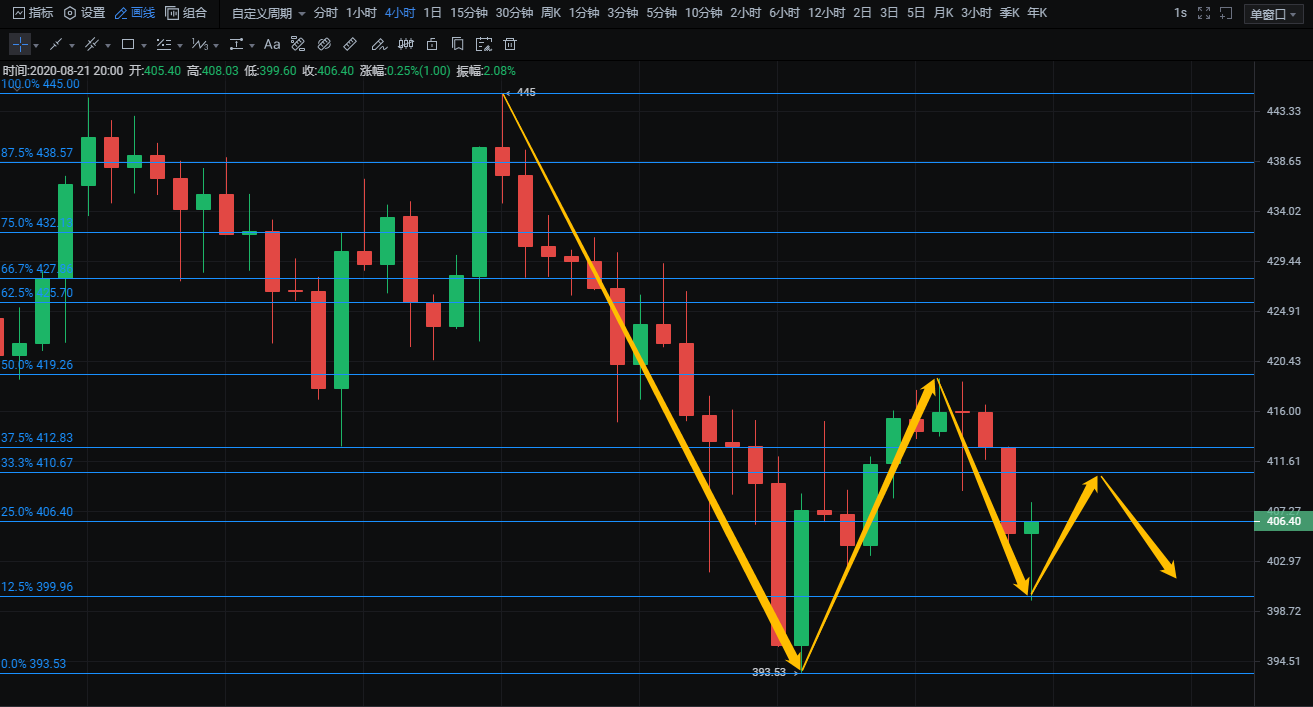Toggle the 画线 drawing toolbar
The height and width of the screenshot is (707, 1313).
point(135,13)
